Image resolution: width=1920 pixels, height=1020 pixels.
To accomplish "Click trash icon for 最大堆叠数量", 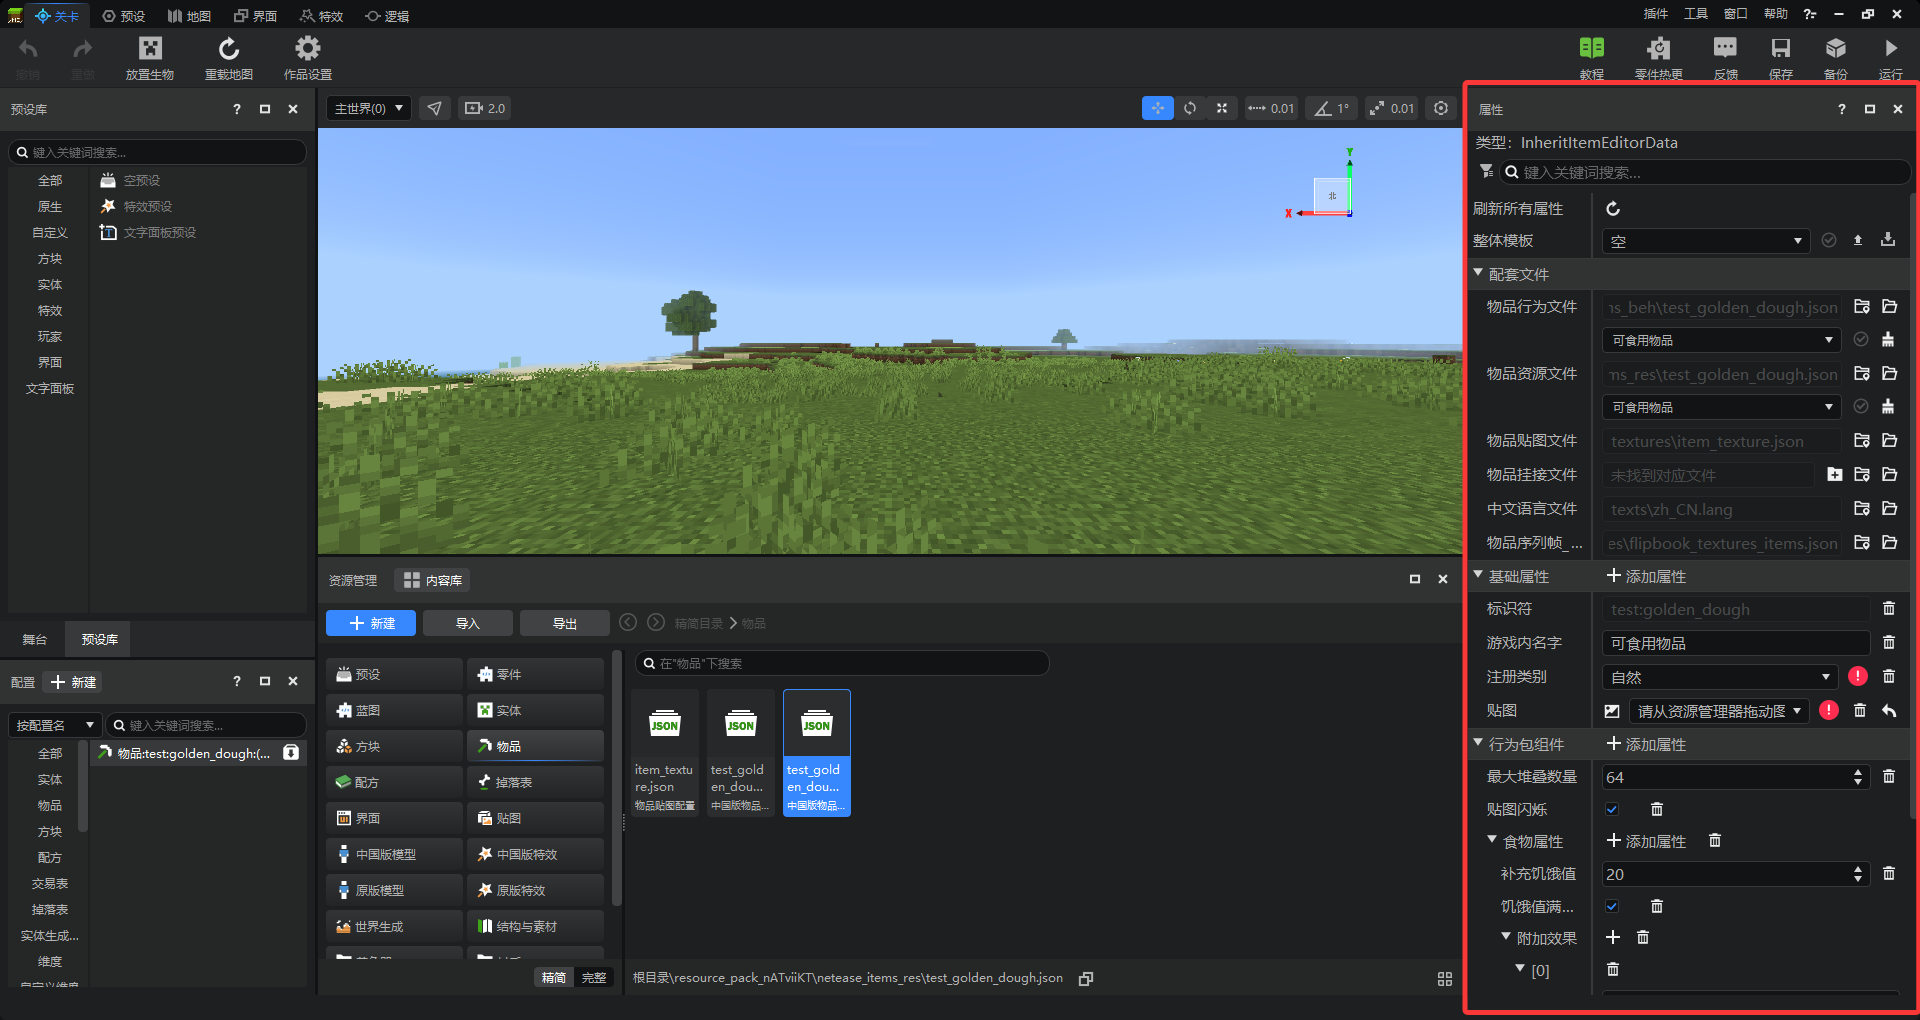I will tap(1889, 776).
